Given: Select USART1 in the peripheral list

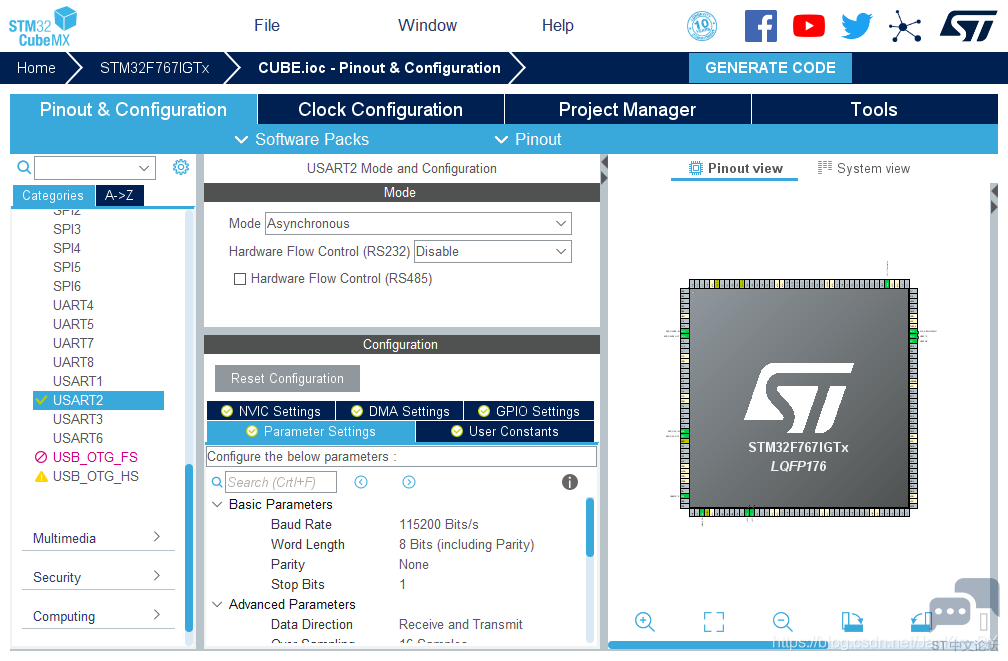Looking at the screenshot, I should (x=78, y=381).
